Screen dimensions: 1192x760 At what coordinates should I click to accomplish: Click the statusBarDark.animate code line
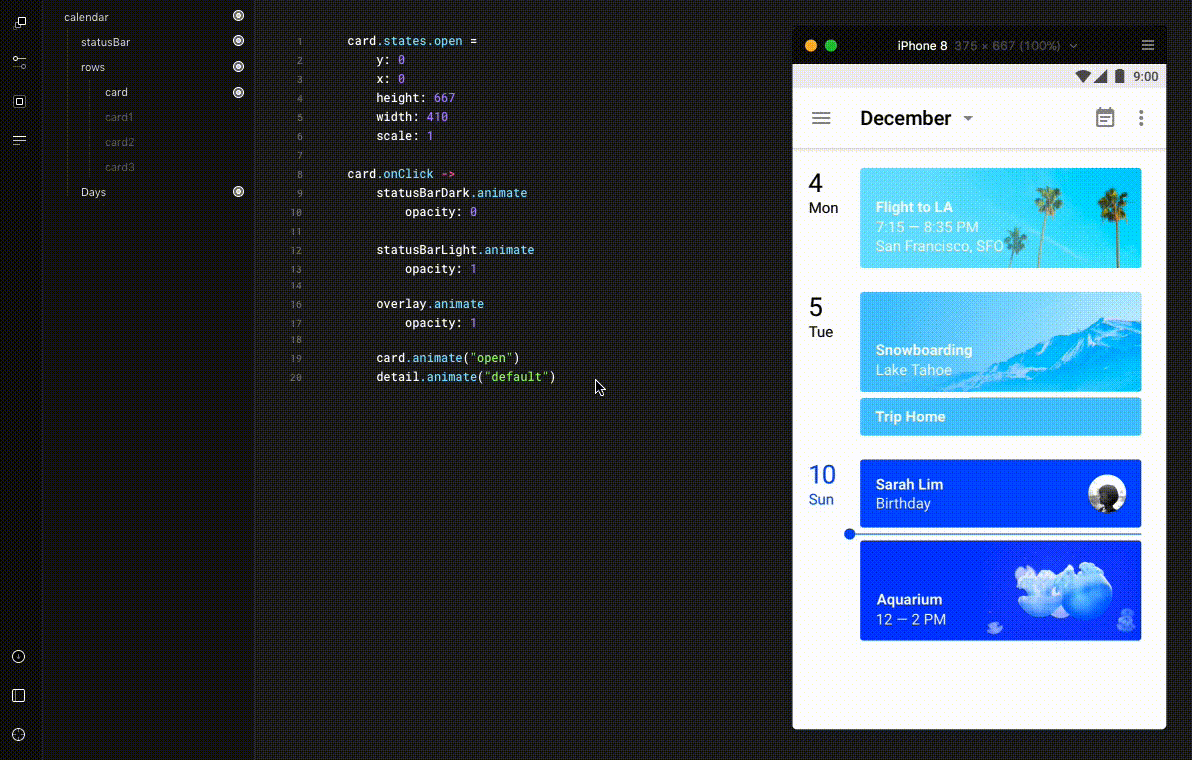click(452, 193)
